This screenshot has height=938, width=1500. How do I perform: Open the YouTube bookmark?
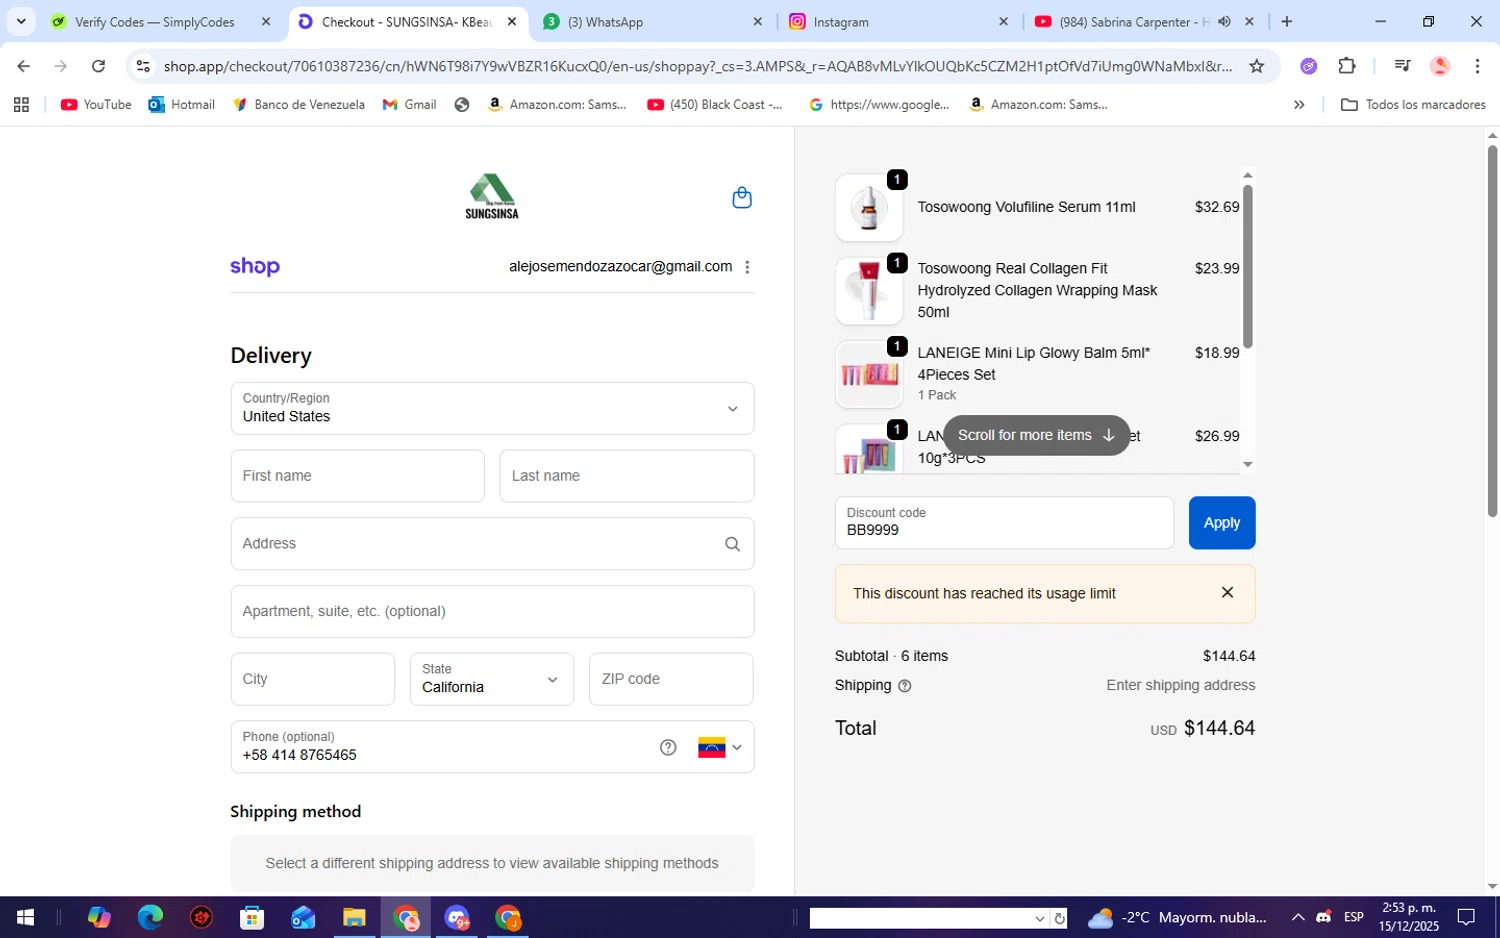point(96,104)
